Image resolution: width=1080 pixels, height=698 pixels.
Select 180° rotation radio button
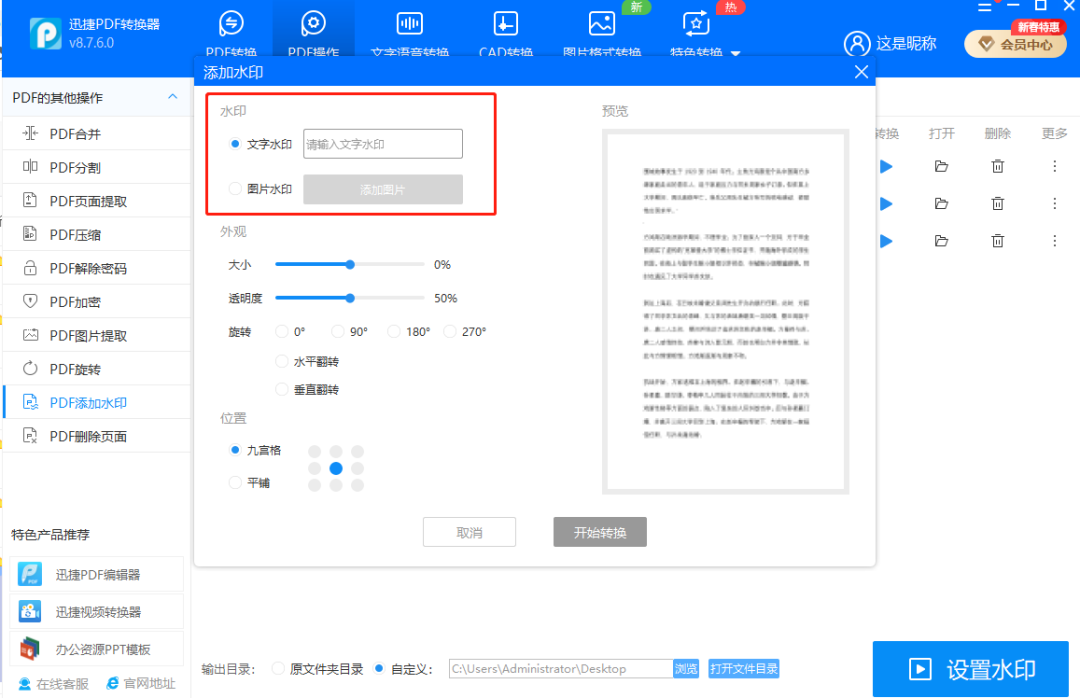click(x=394, y=331)
